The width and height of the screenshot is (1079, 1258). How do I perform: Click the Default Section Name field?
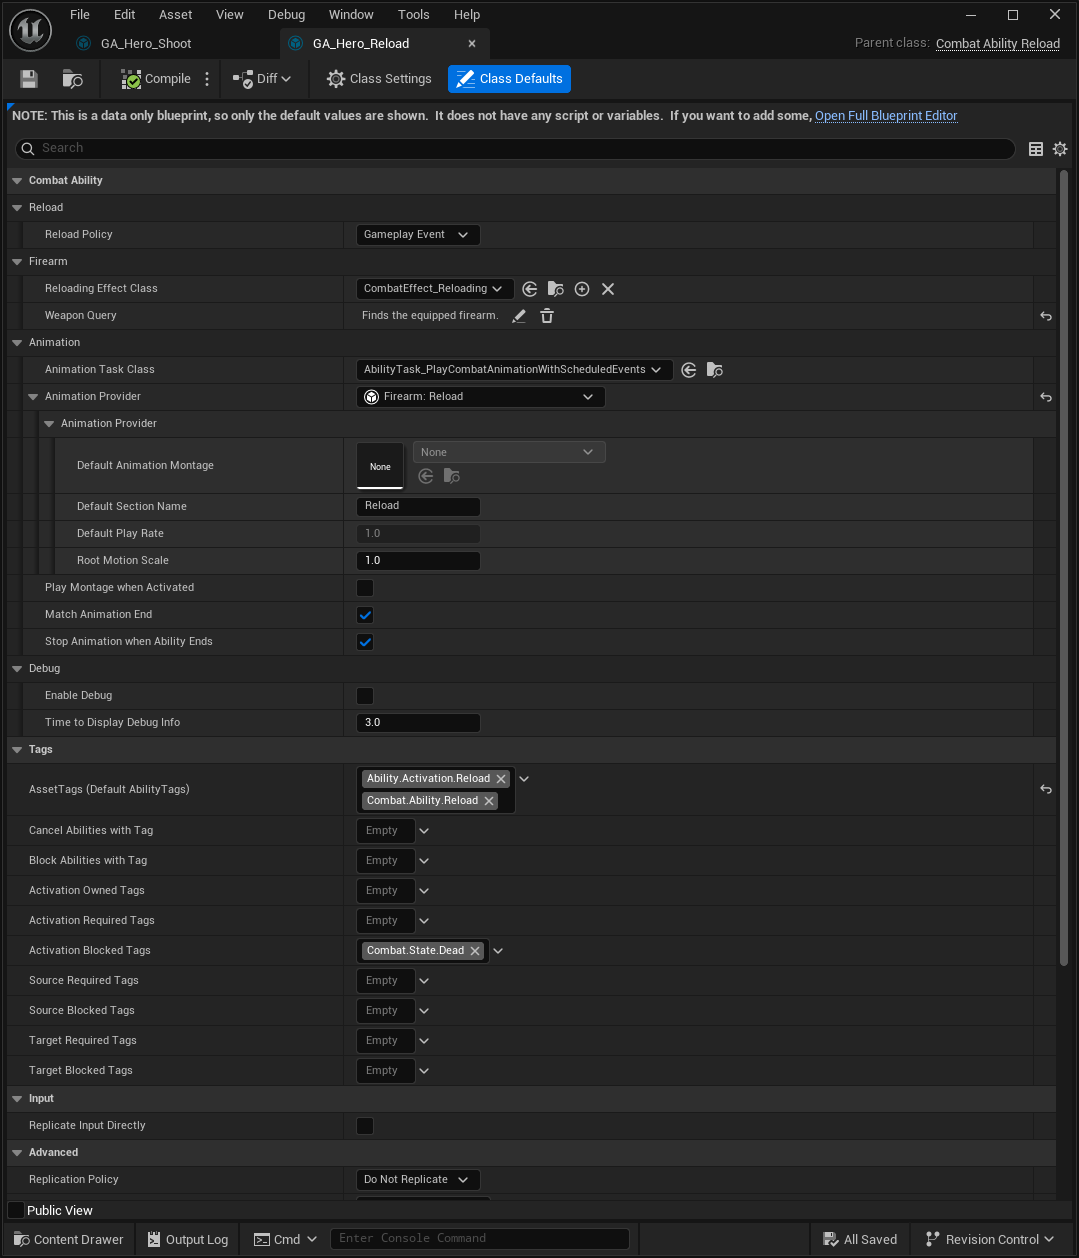pos(418,506)
